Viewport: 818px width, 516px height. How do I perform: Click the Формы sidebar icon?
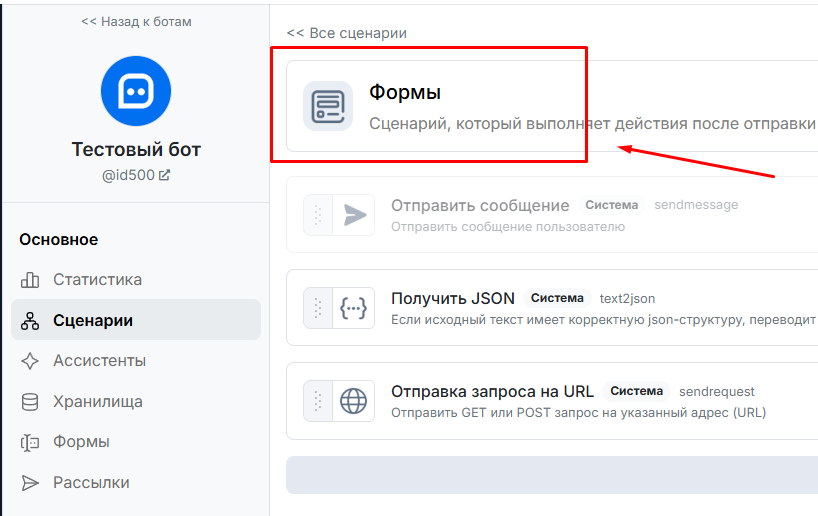point(30,442)
